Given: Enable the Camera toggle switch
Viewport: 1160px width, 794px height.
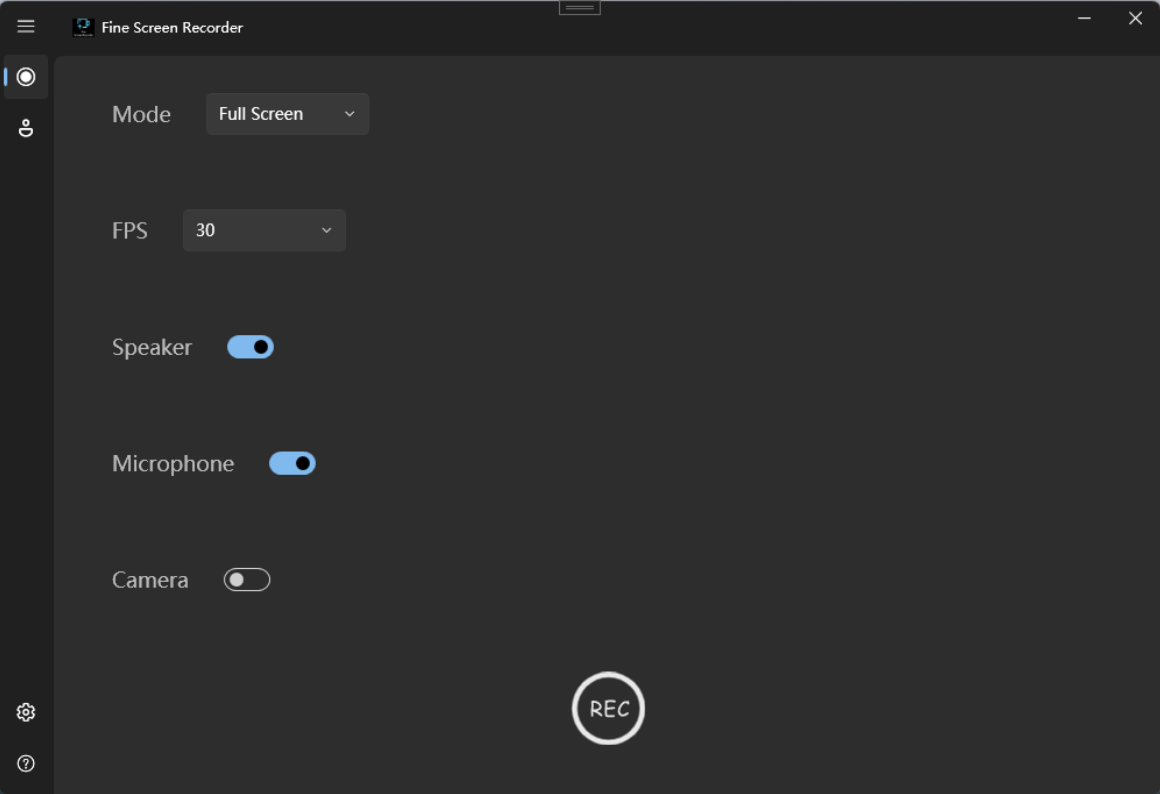Looking at the screenshot, I should [247, 580].
